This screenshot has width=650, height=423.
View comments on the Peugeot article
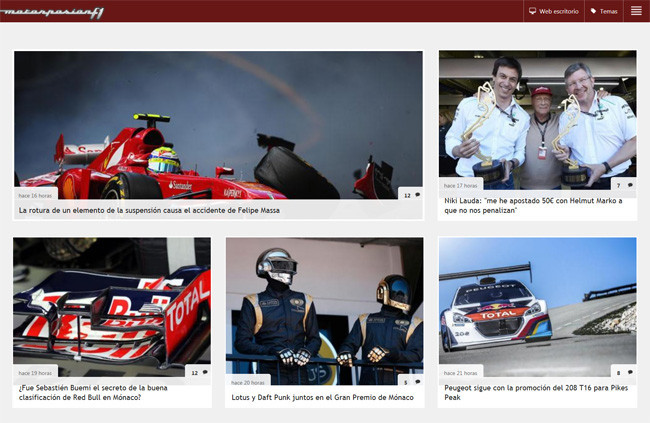(624, 372)
